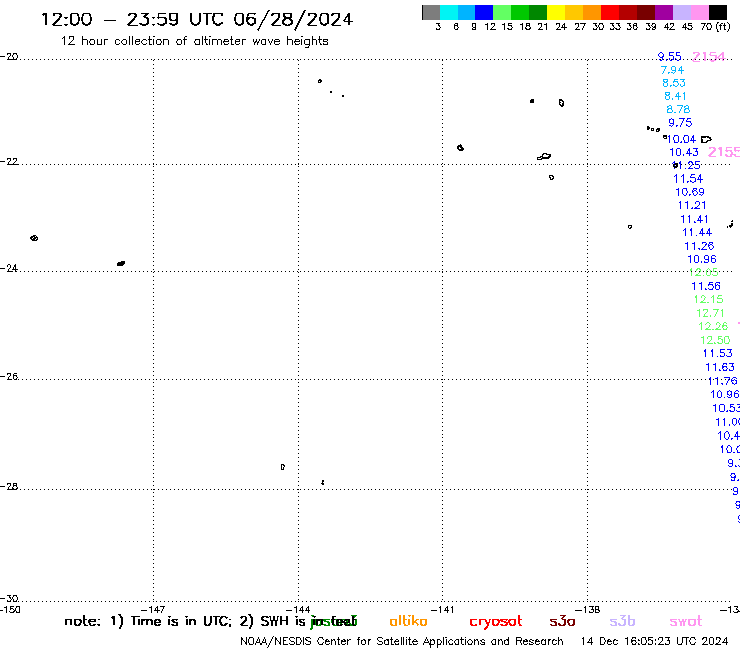
Task: Click the latitude axis label -26
Action: click(9, 377)
